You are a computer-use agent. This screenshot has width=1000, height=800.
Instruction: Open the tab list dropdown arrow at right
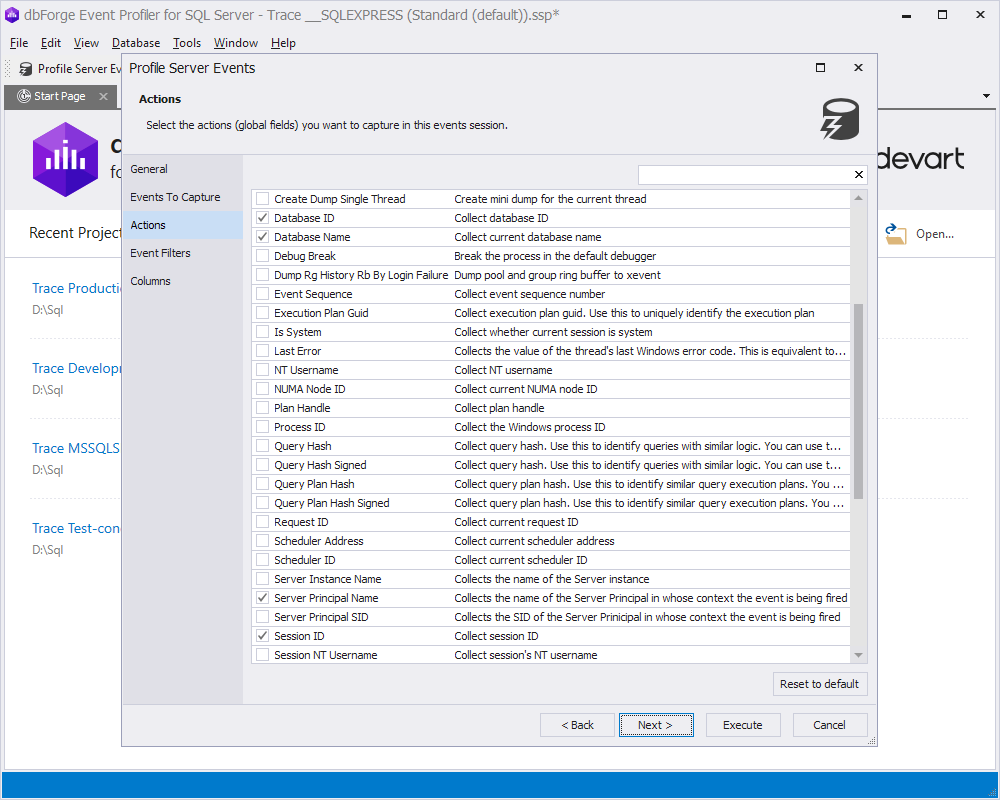[x=986, y=96]
